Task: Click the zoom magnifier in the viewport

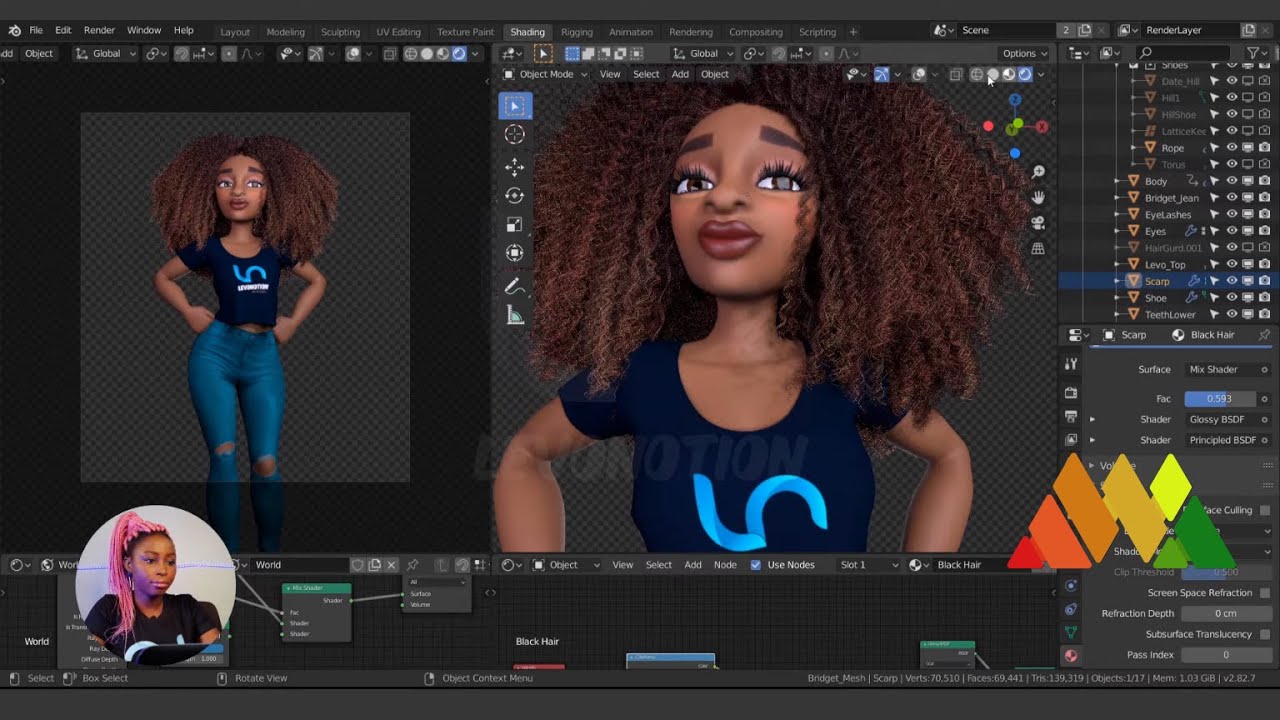Action: (1038, 173)
